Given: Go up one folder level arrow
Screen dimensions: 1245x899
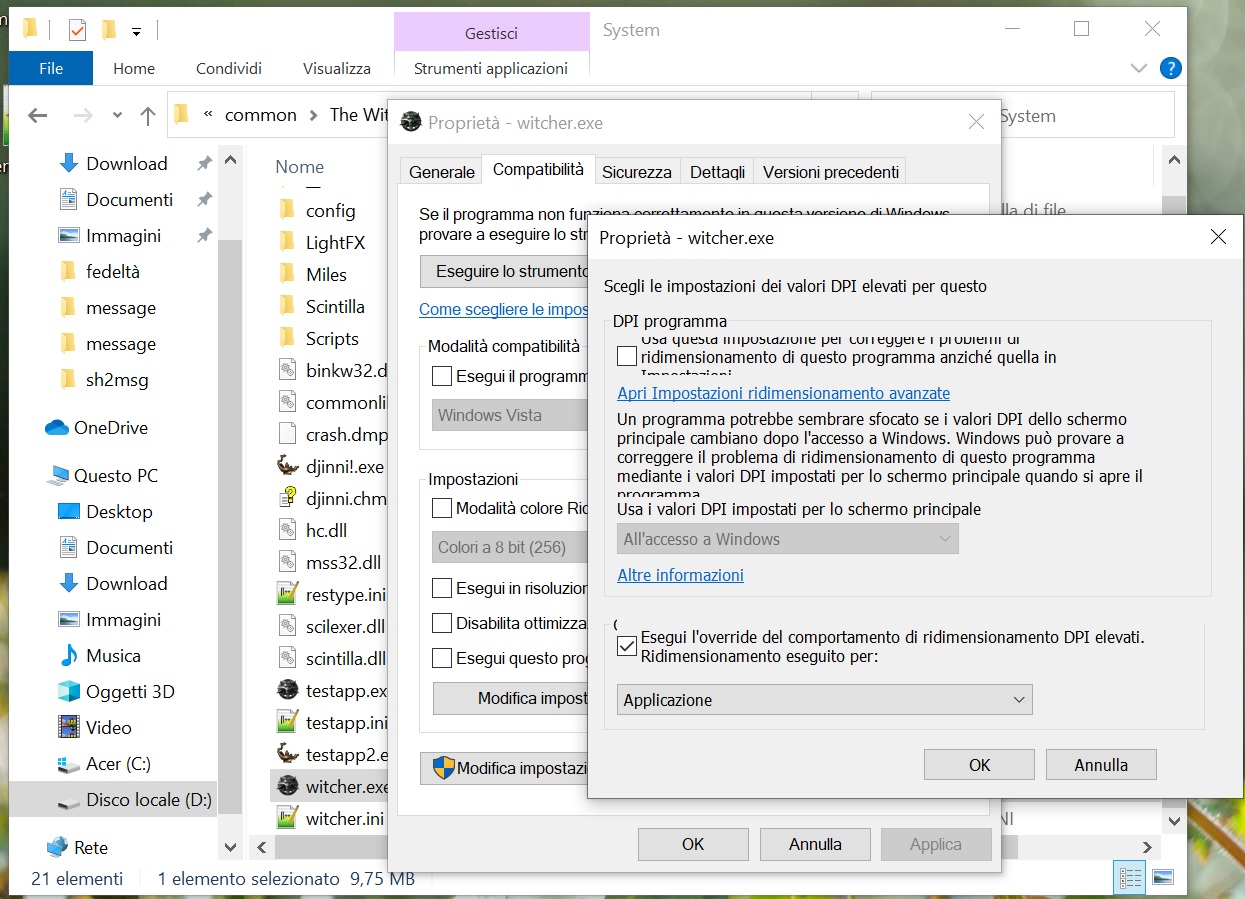Looking at the screenshot, I should [x=148, y=116].
